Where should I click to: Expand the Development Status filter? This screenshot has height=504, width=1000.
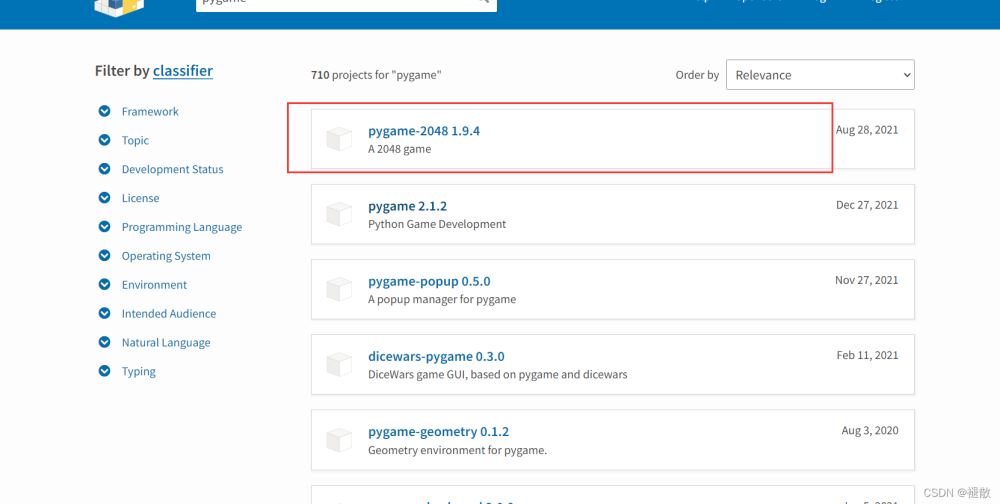(105, 169)
